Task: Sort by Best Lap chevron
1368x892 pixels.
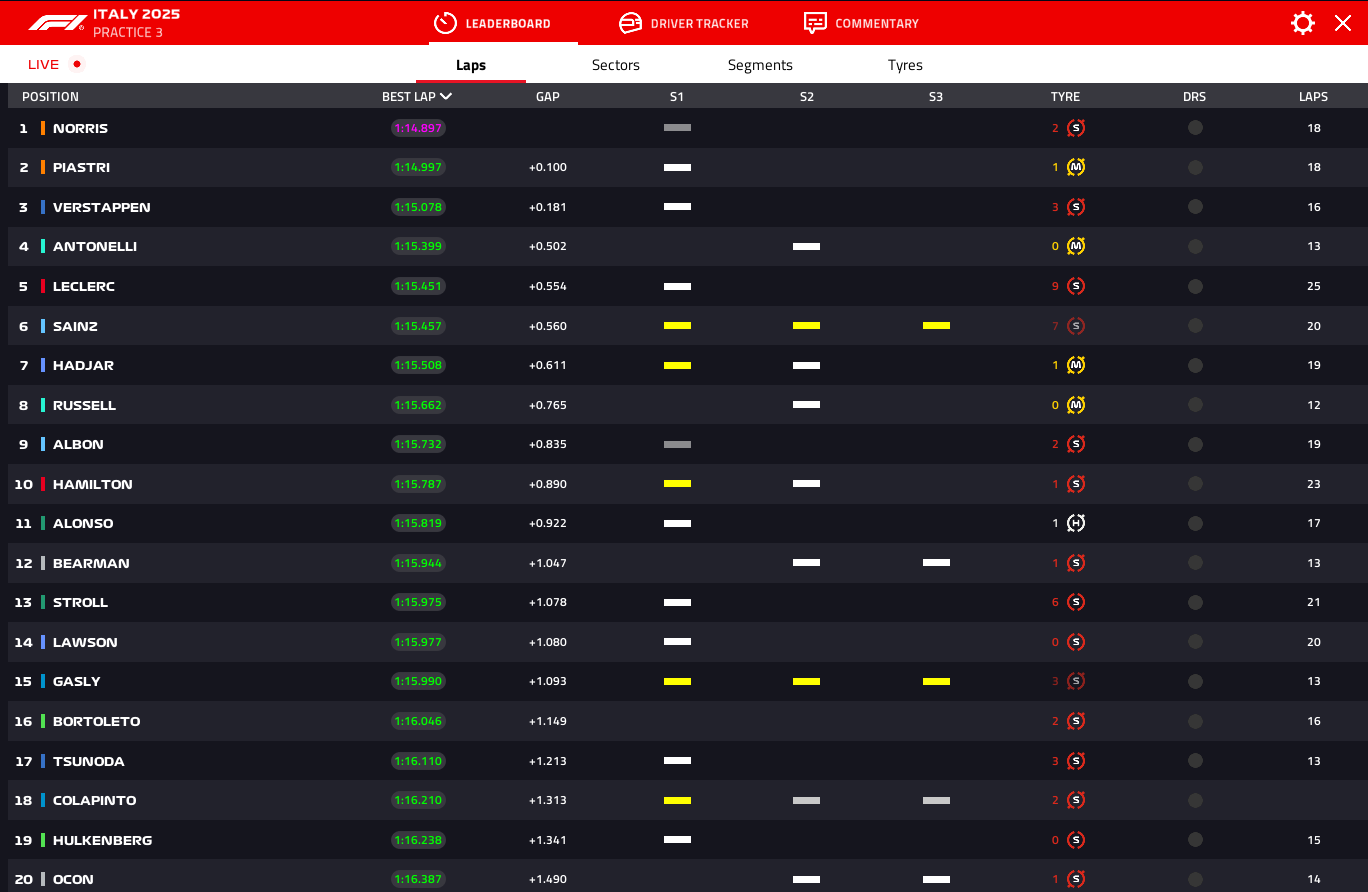Action: [446, 97]
